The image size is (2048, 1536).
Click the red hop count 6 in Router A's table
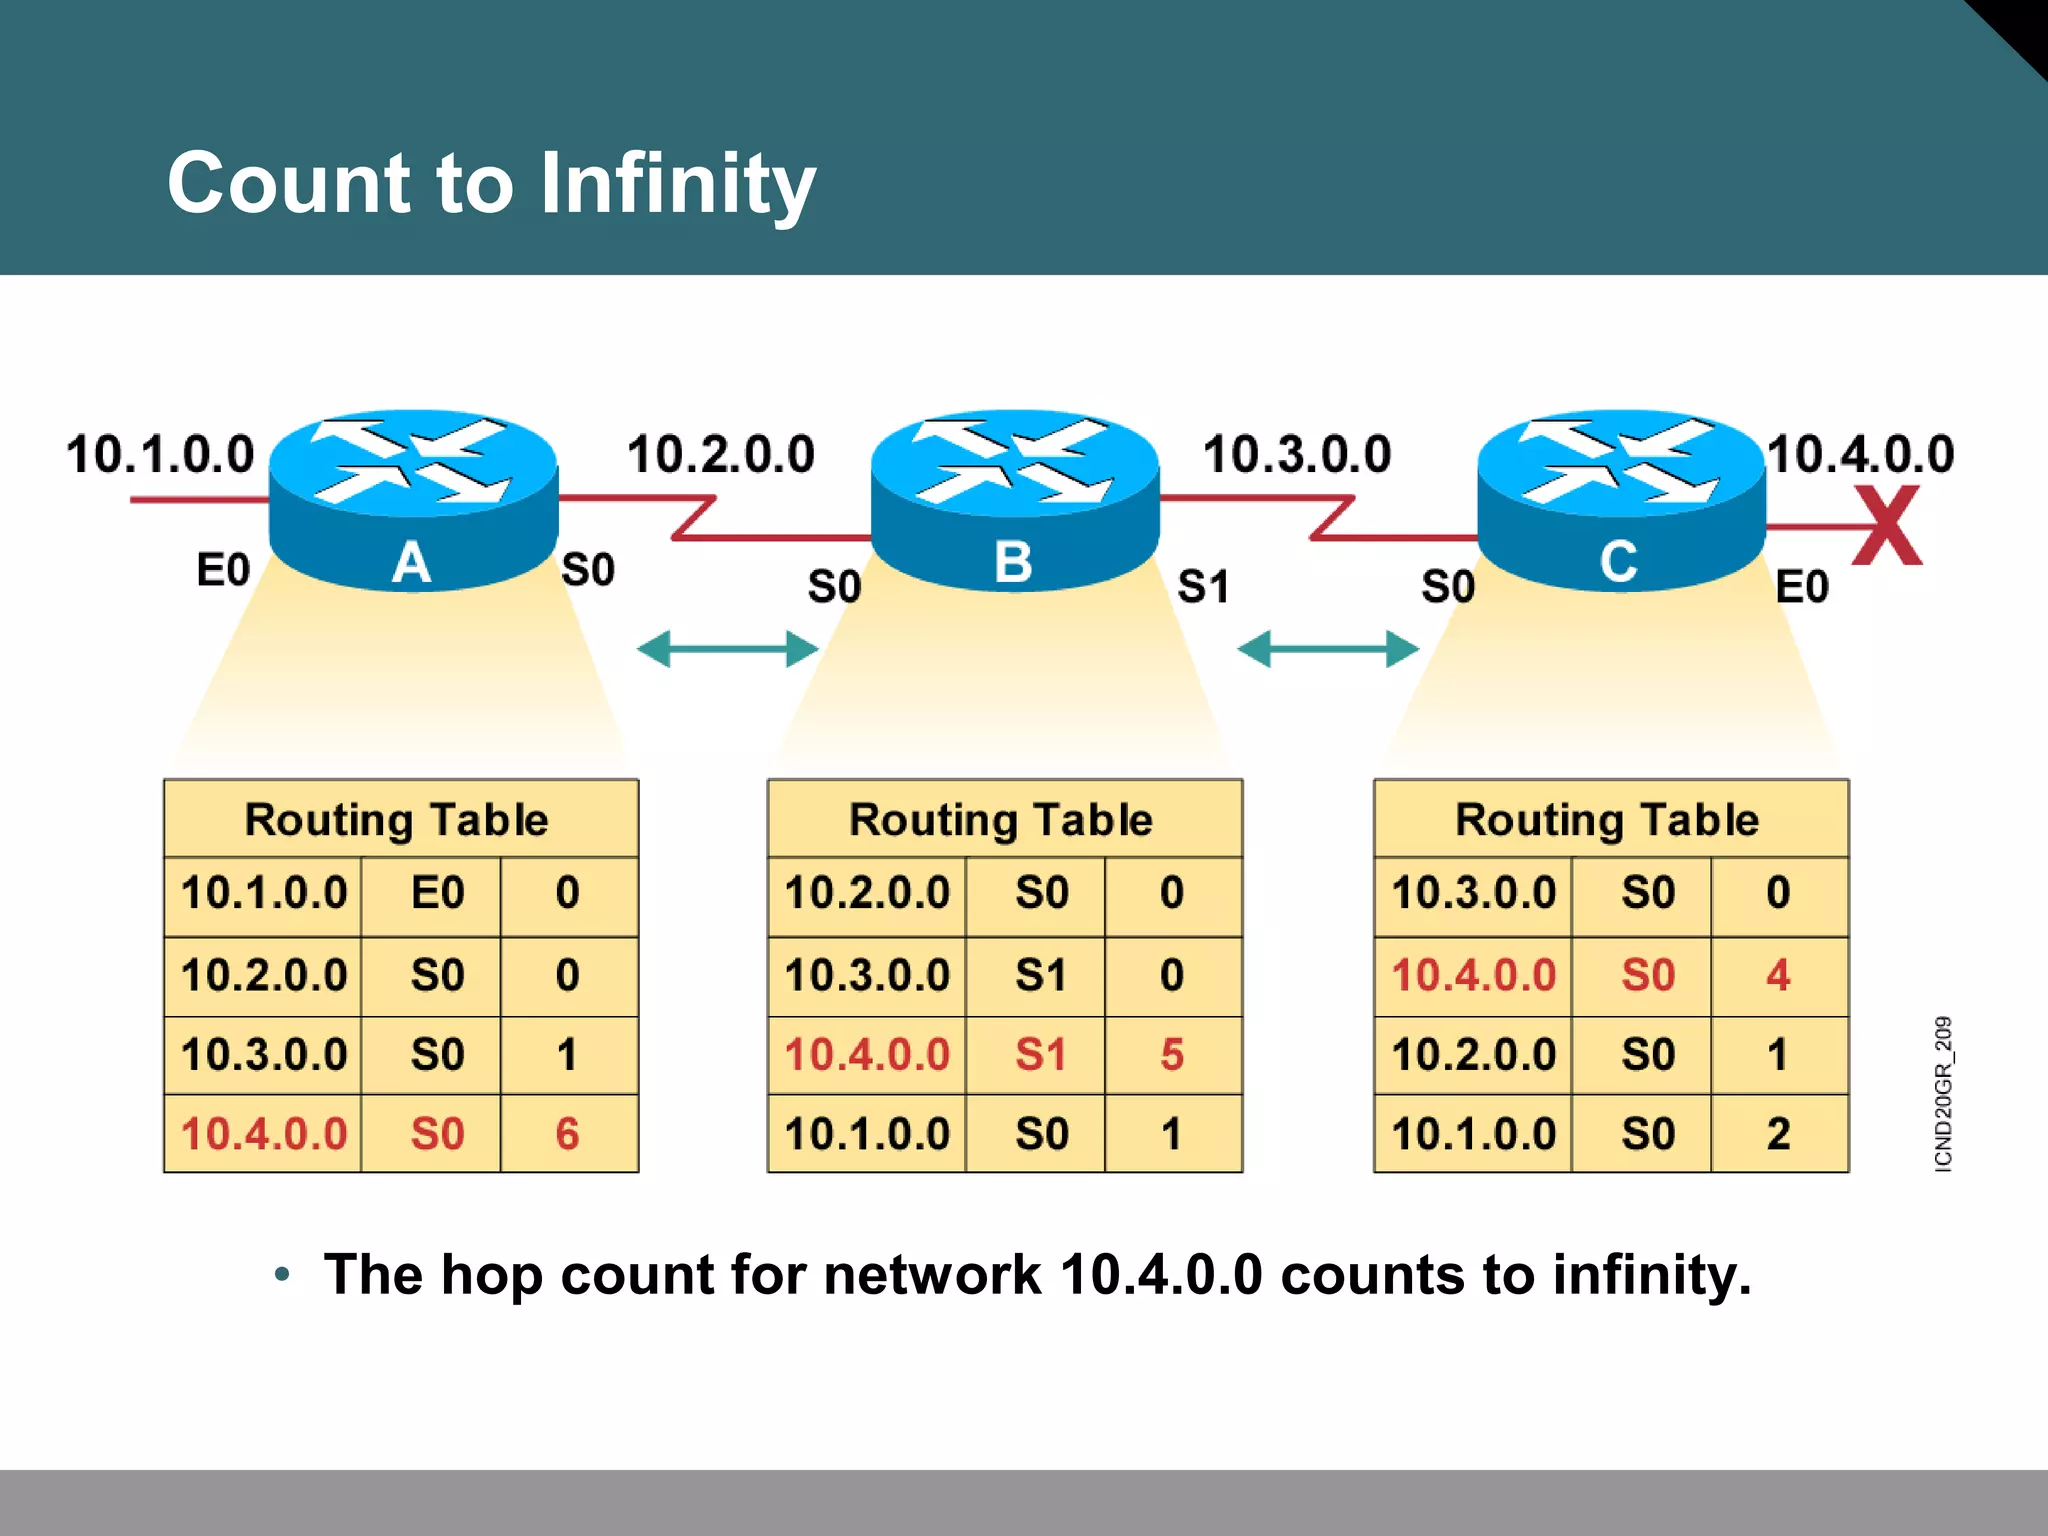pos(568,1134)
